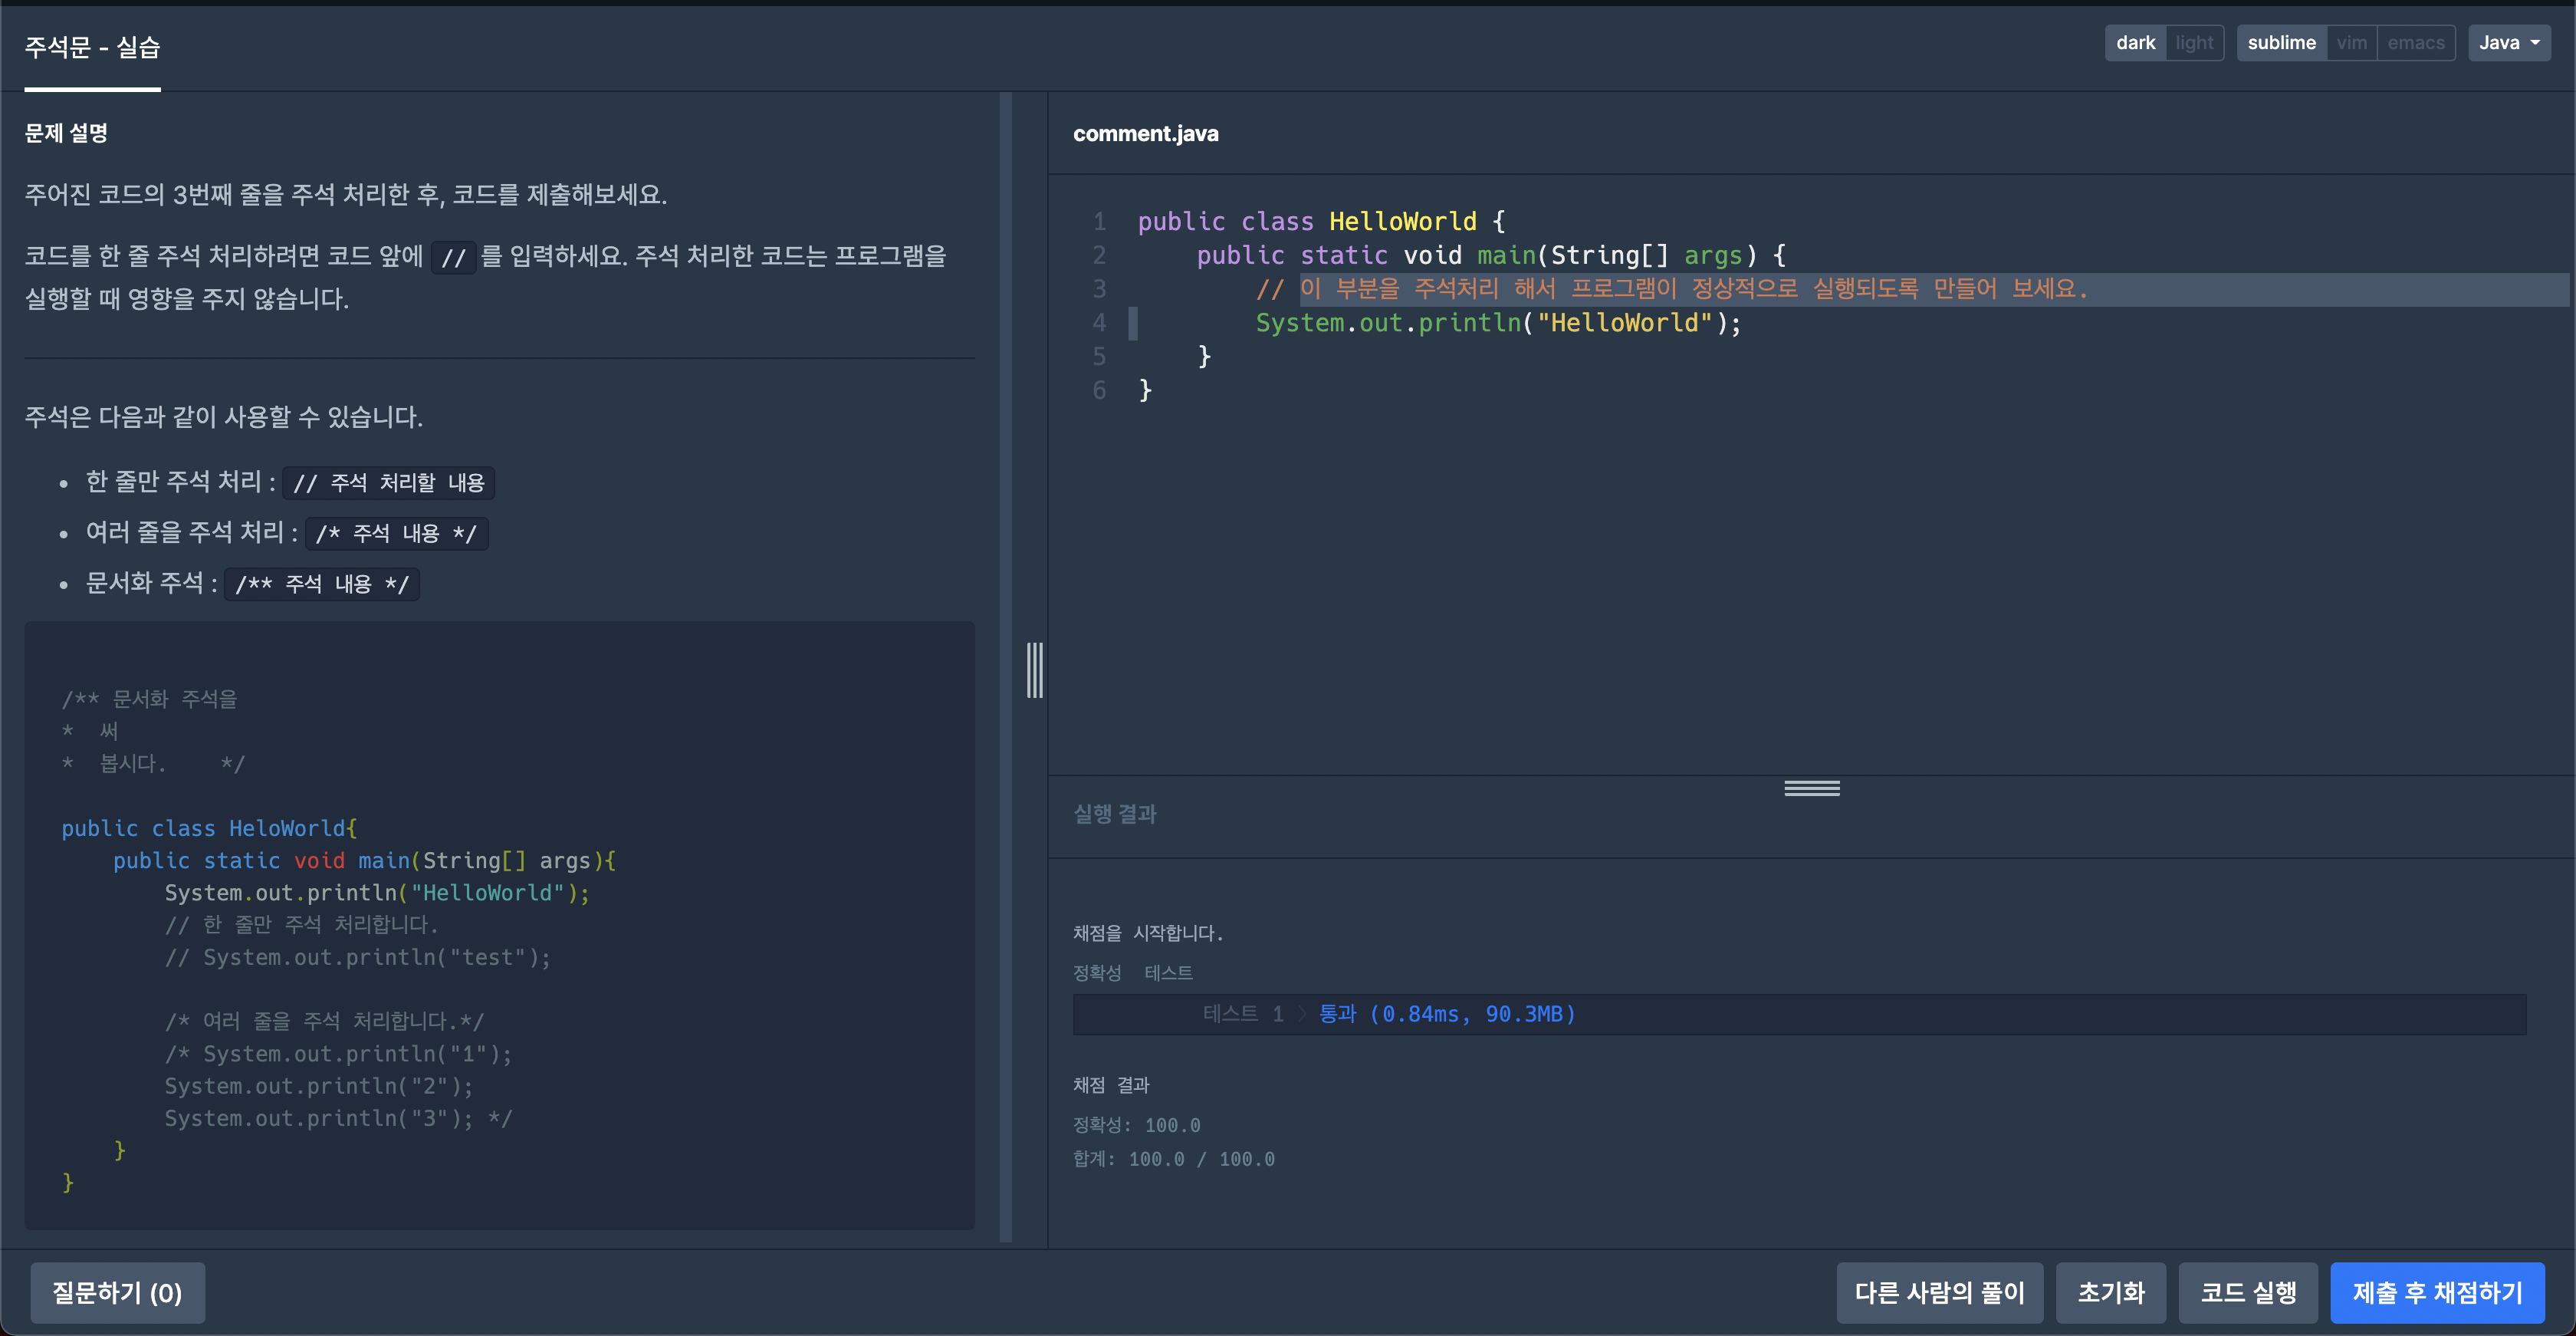This screenshot has height=1336, width=2576.
Task: Switch editor theme to dark
Action: coord(2135,43)
